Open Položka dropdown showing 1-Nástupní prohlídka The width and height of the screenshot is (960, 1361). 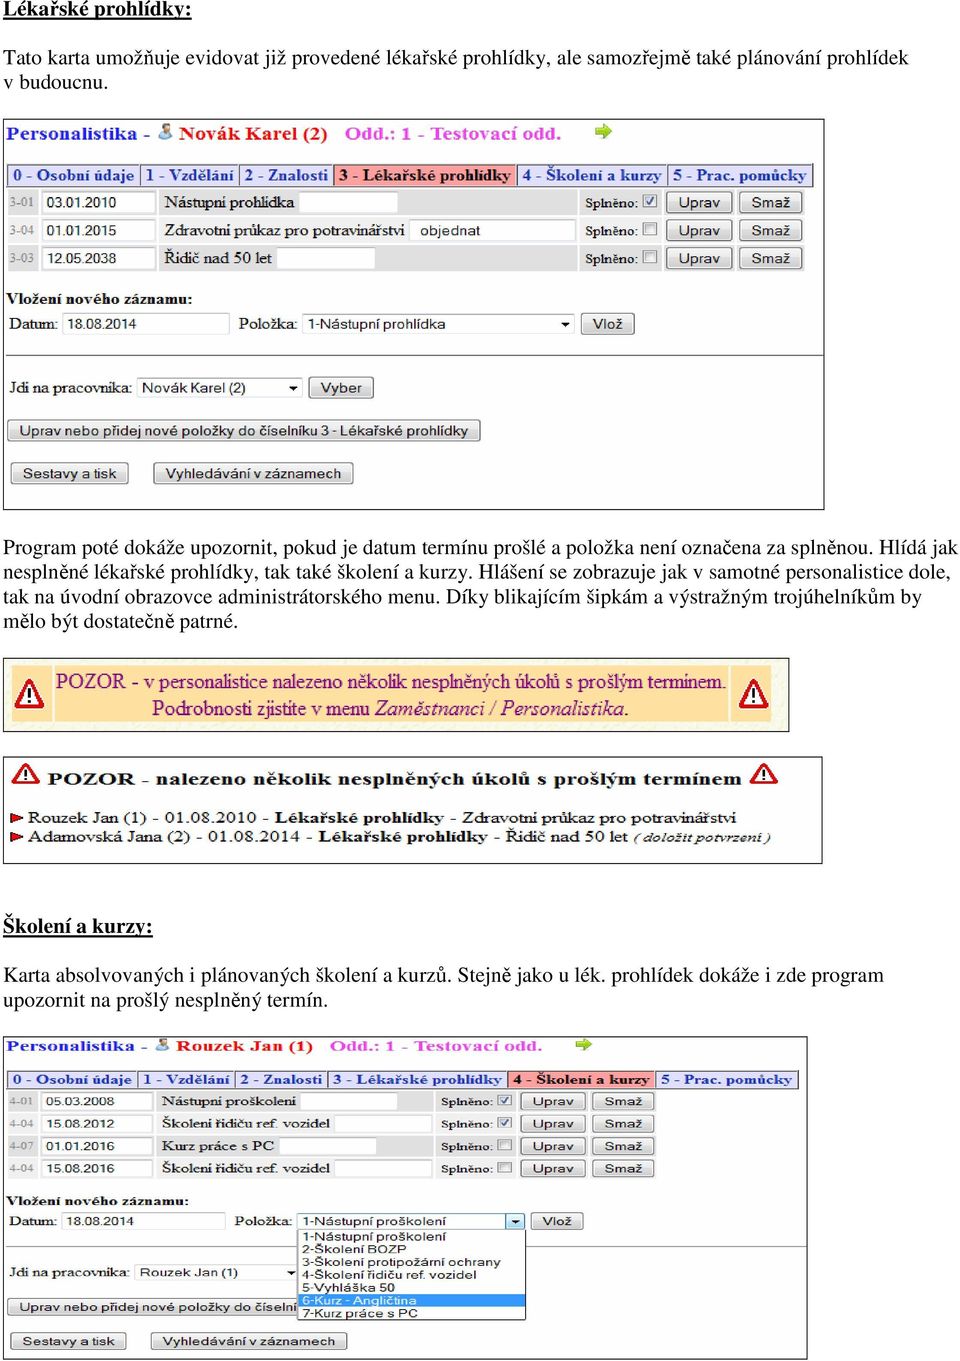[x=439, y=324]
